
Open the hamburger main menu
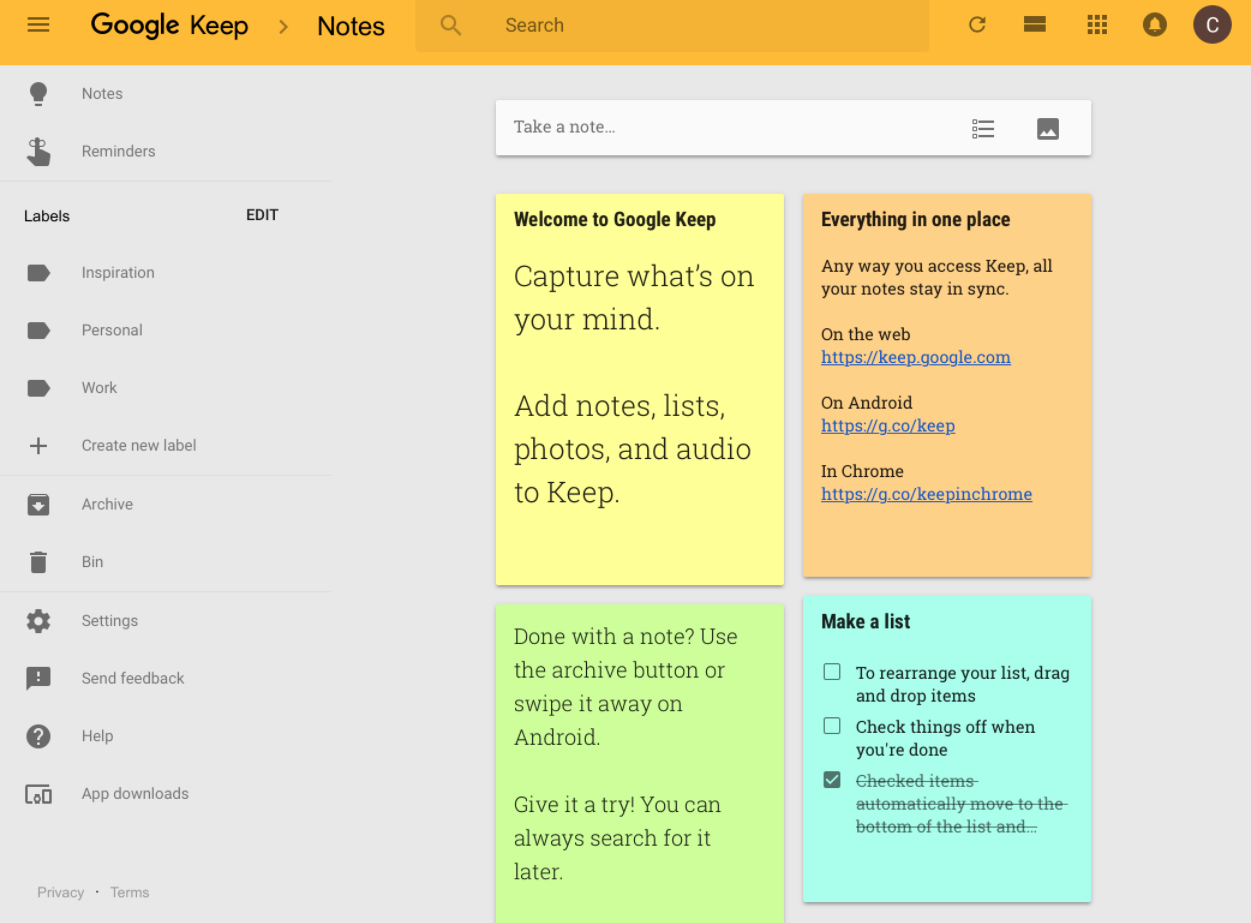point(38,25)
